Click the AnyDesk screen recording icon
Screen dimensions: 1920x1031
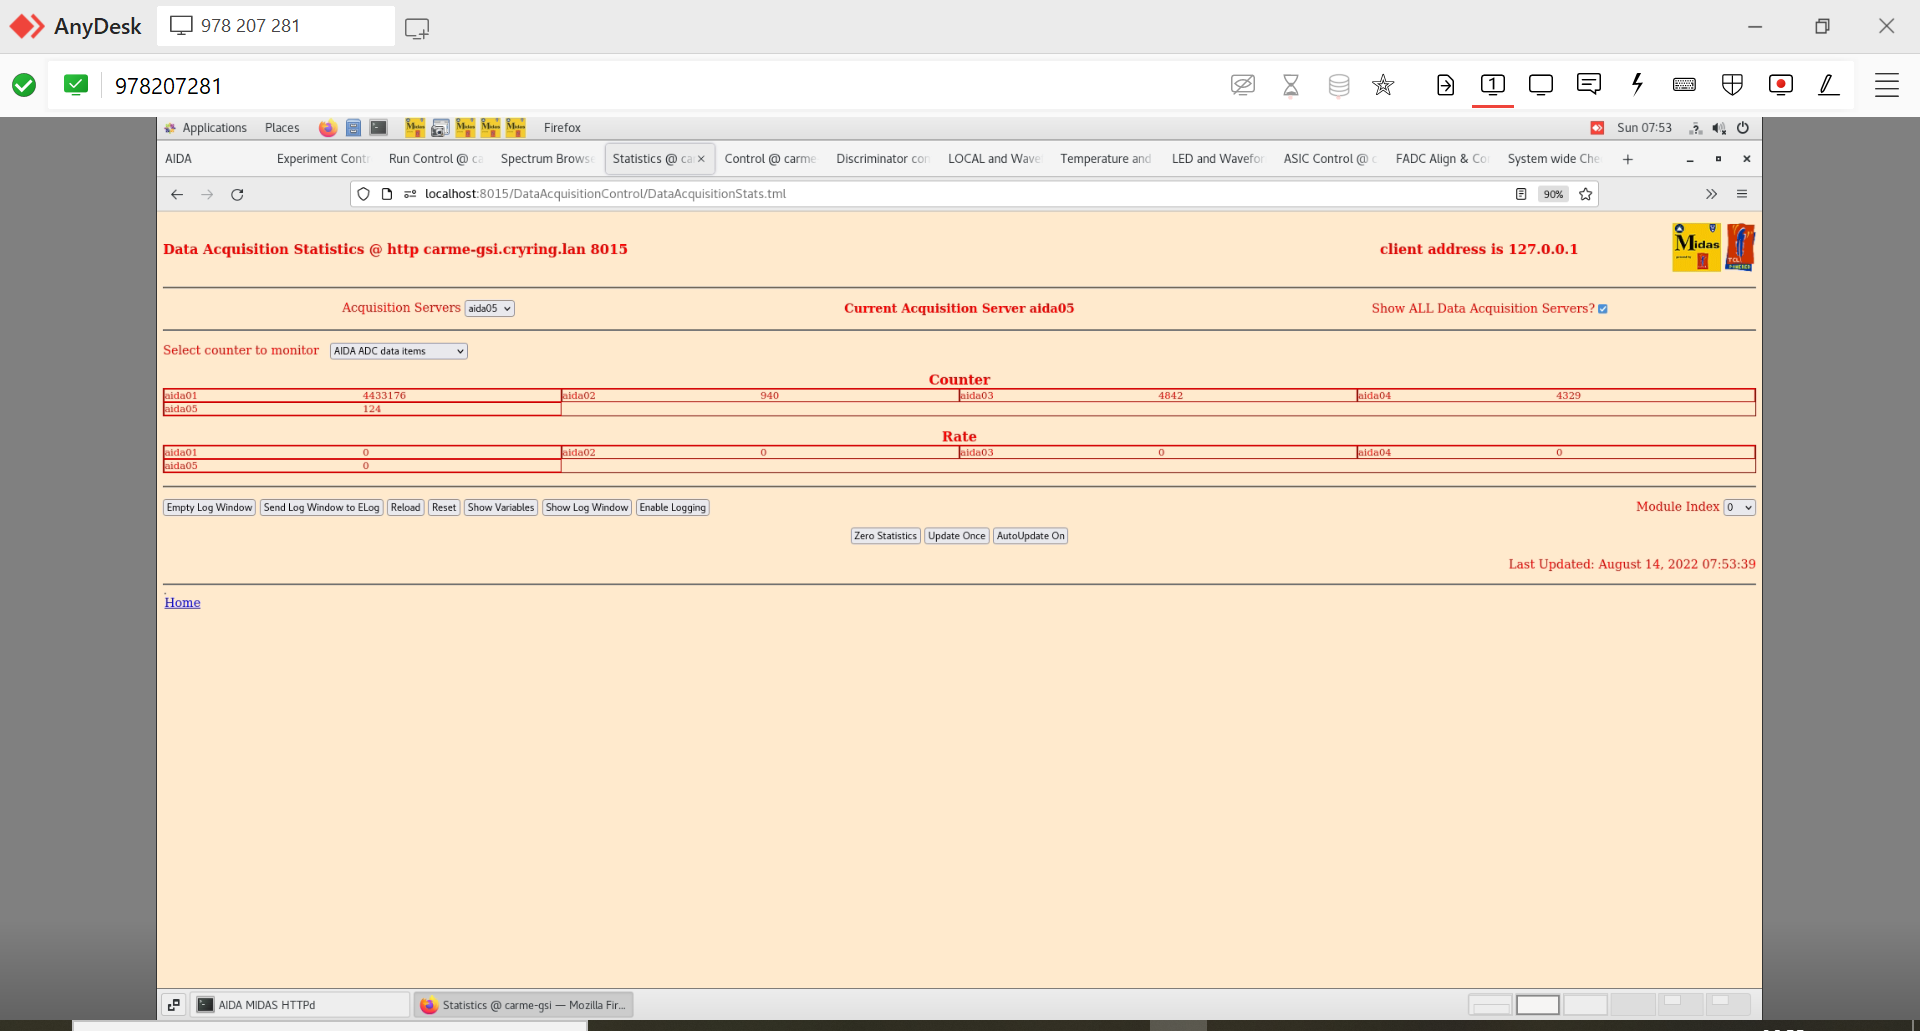coord(1780,85)
